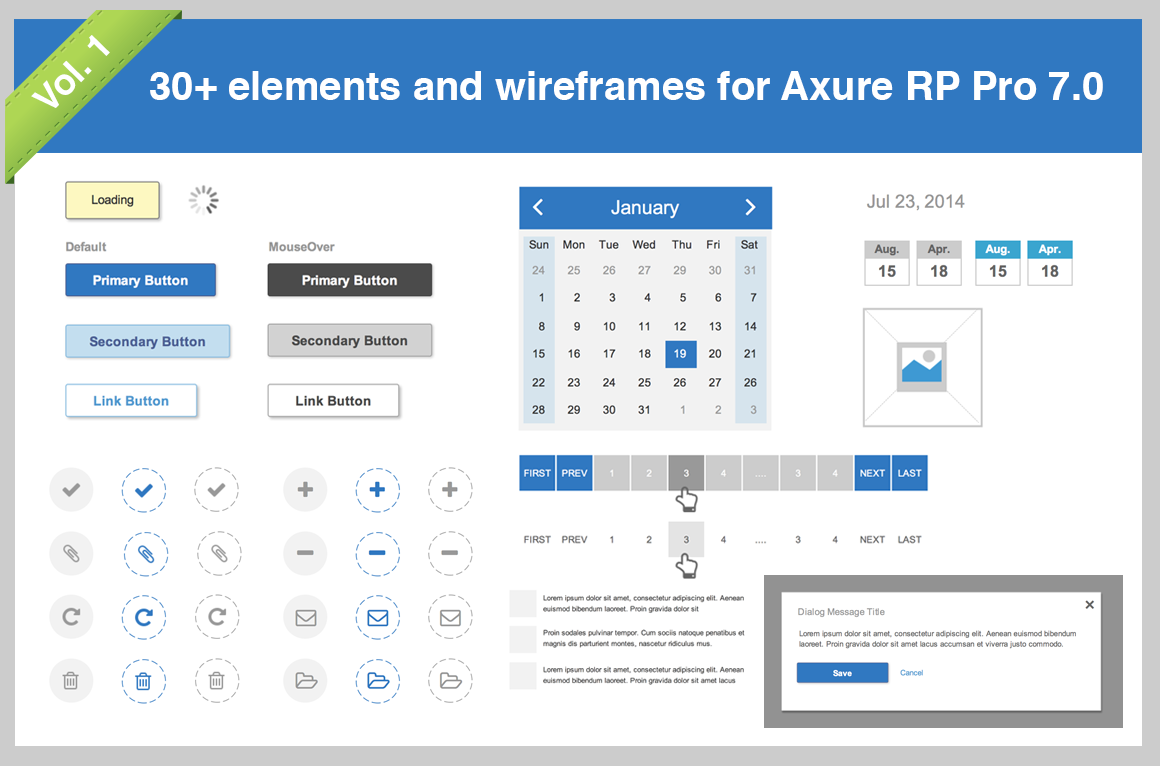Select January 19 in the calendar
Screen dimensions: 1160x766
click(x=680, y=354)
